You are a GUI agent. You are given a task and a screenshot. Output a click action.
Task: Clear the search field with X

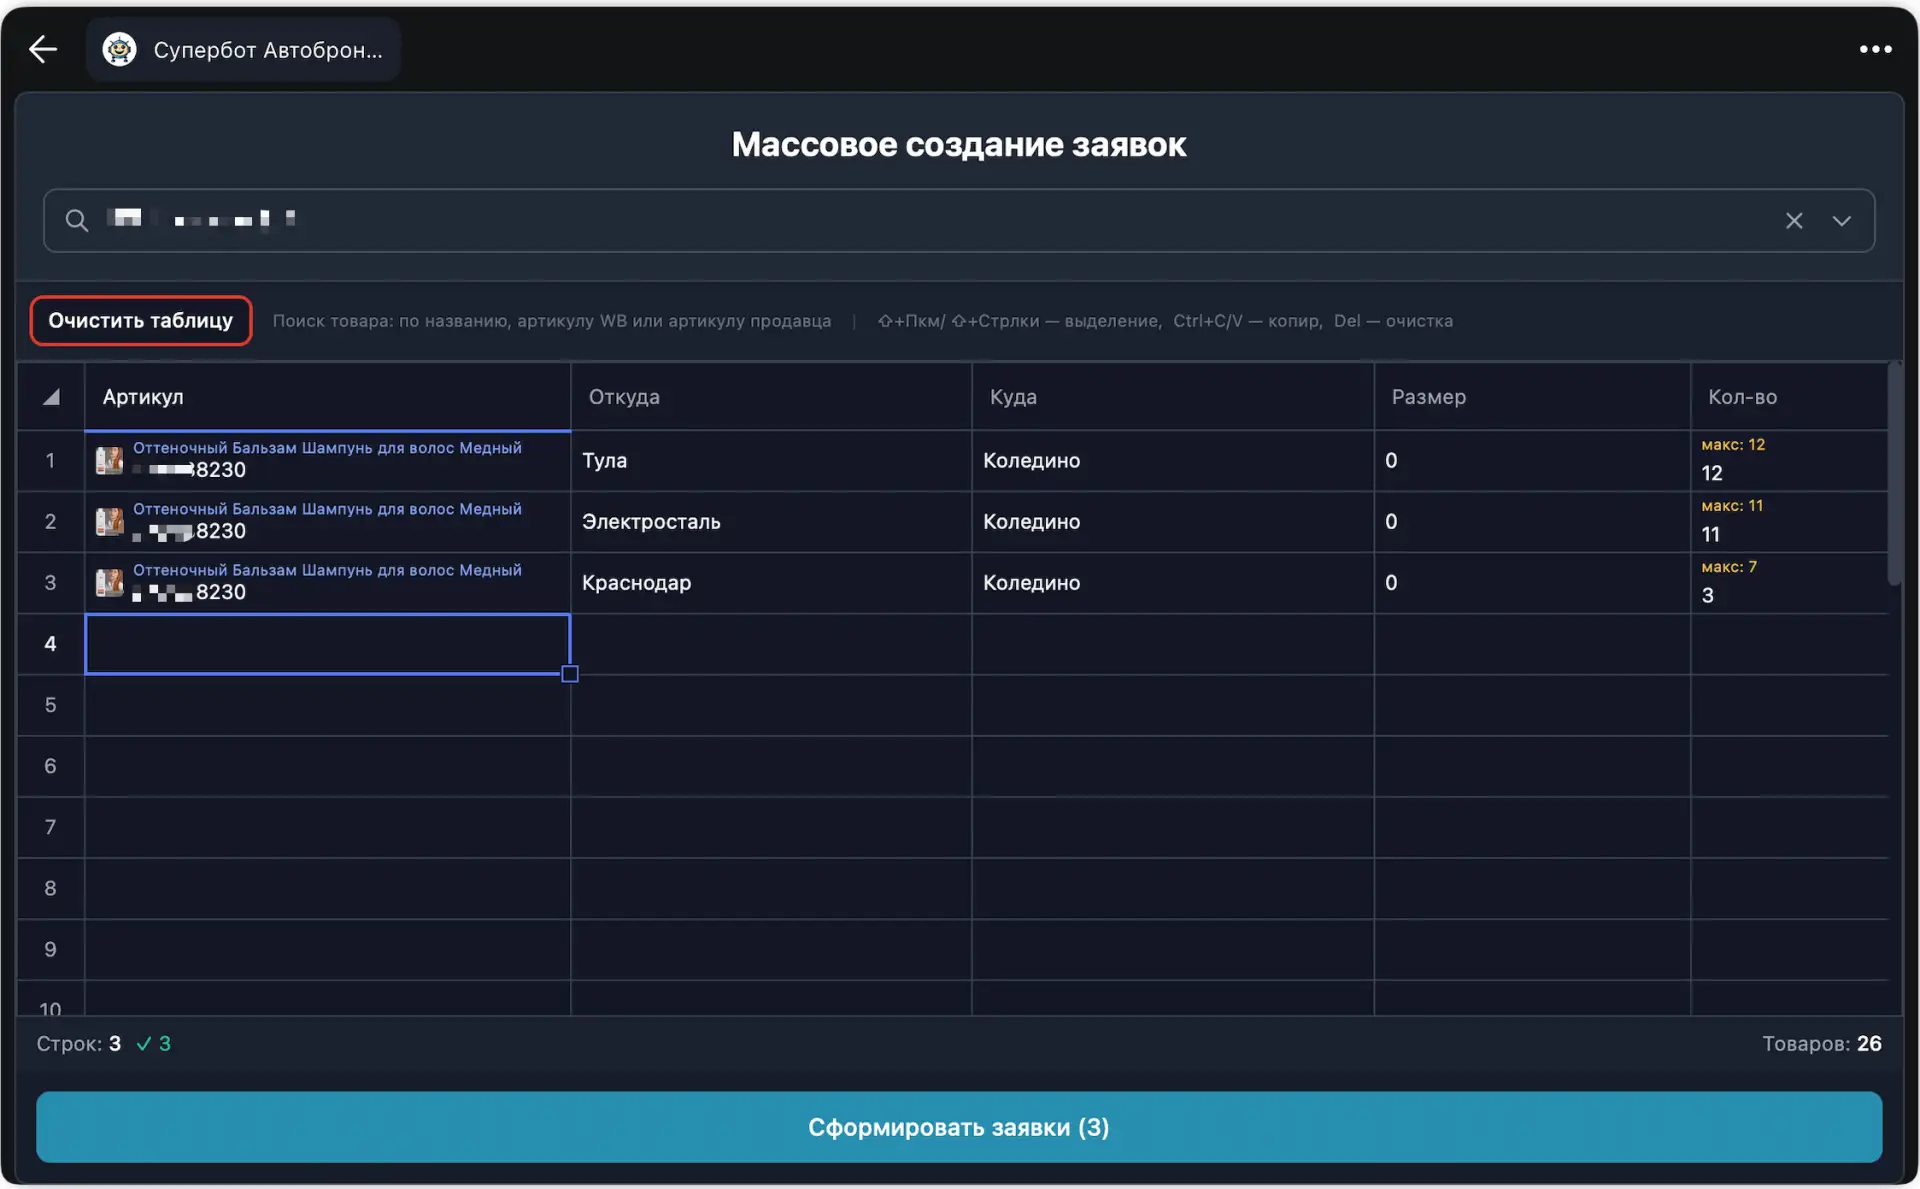pyautogui.click(x=1794, y=220)
